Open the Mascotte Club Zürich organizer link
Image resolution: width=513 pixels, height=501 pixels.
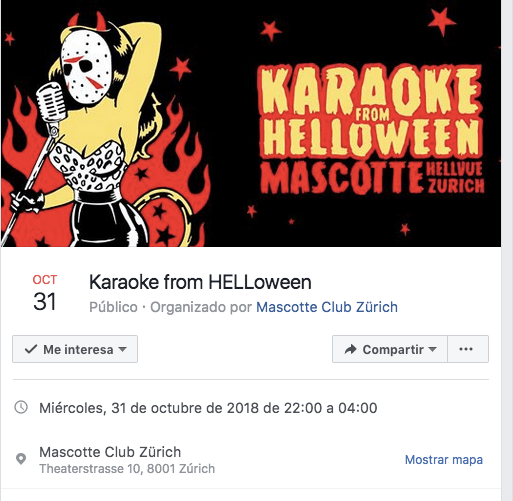pyautogui.click(x=327, y=307)
